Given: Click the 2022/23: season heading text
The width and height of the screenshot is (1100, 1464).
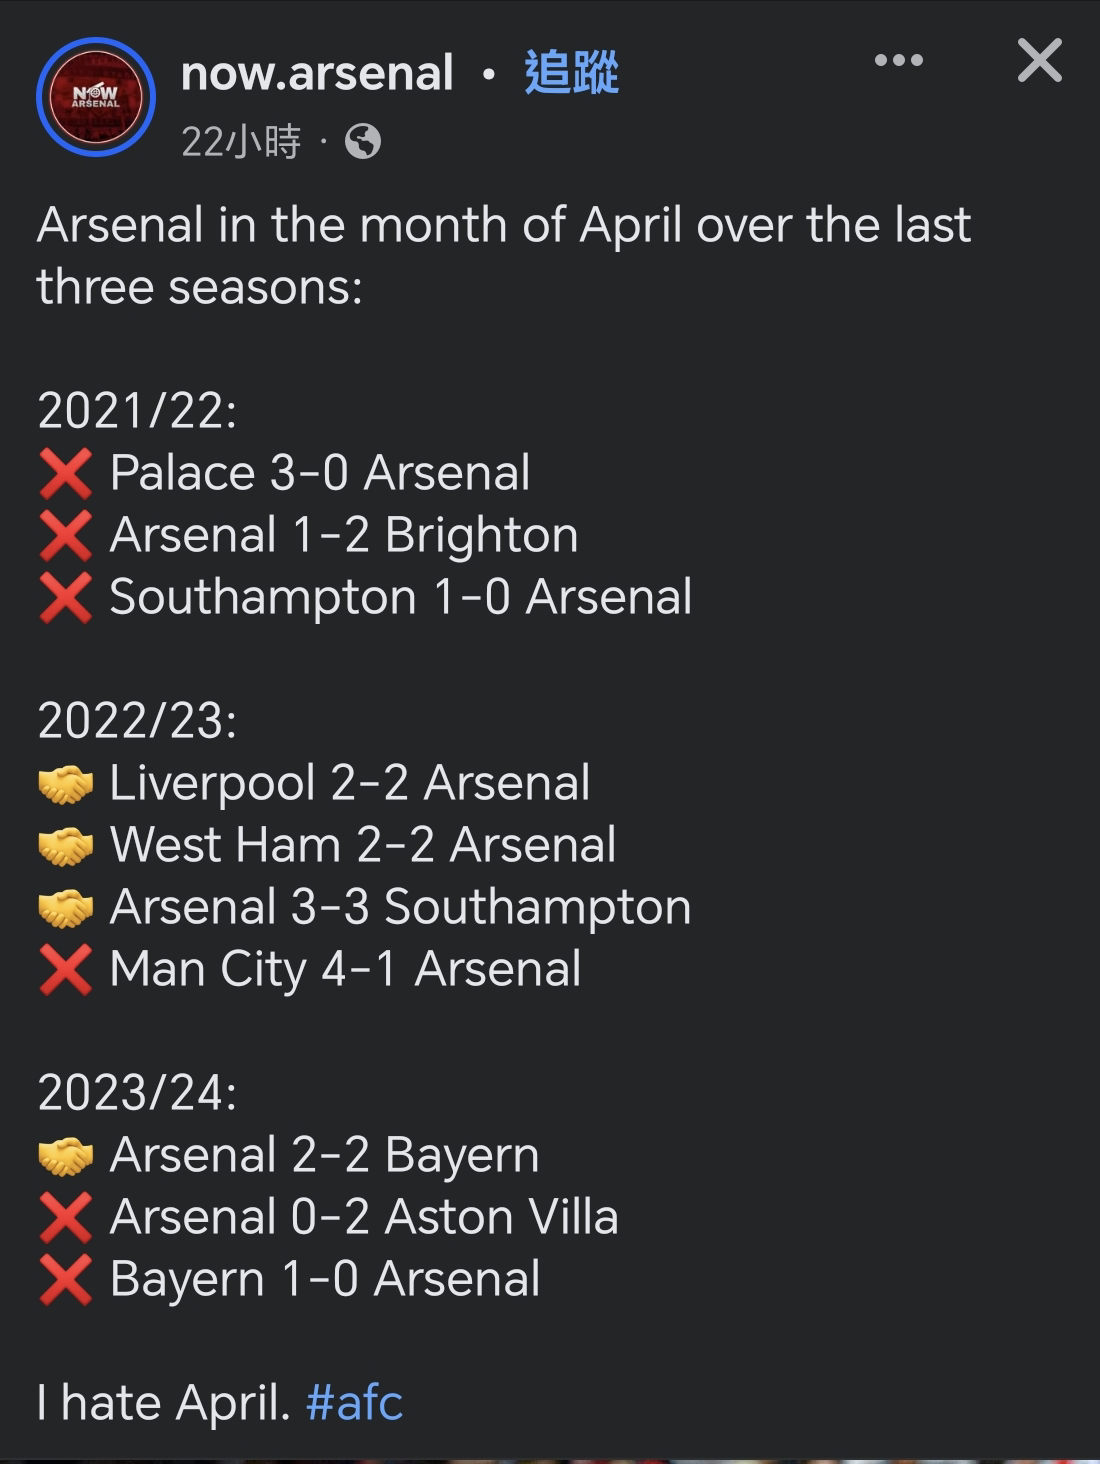Looking at the screenshot, I should (137, 720).
